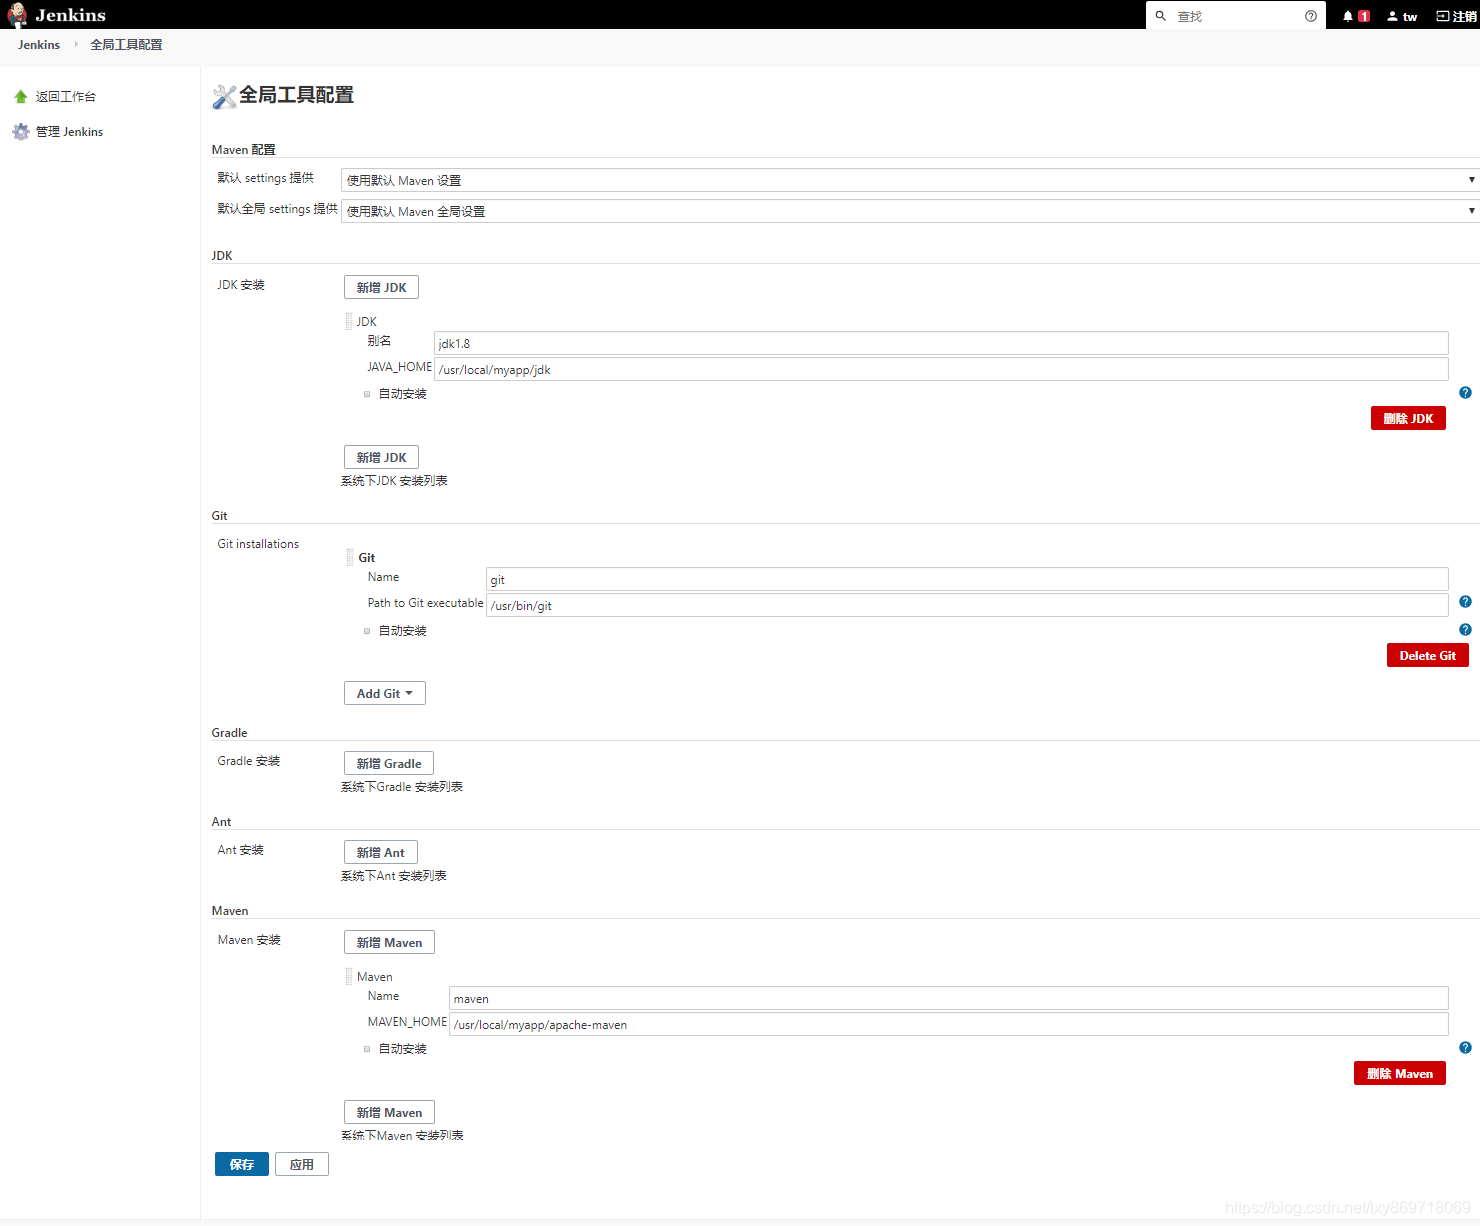
Task: Click the lower 新增 JDK button
Action: 381,457
